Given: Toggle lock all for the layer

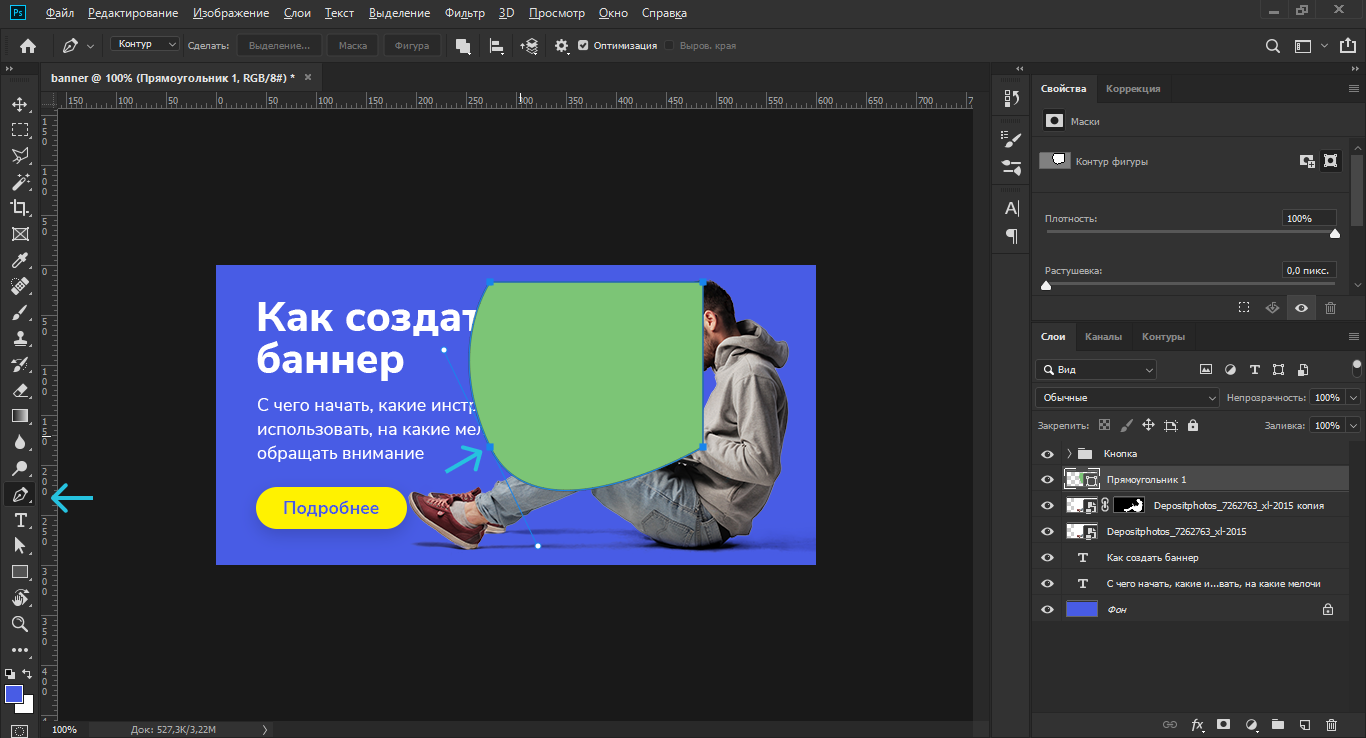Looking at the screenshot, I should tap(1193, 425).
